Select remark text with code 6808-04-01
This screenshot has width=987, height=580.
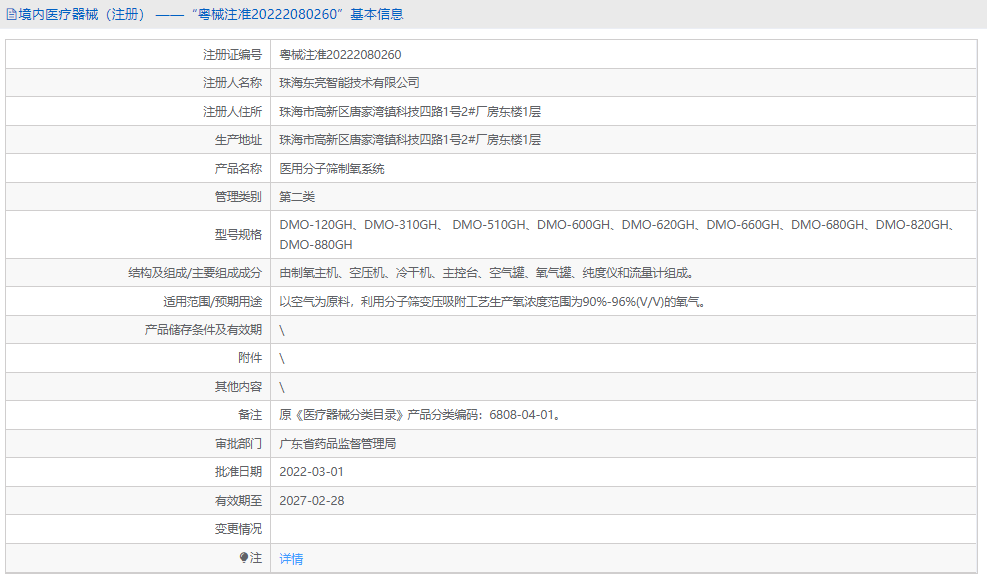[420, 415]
